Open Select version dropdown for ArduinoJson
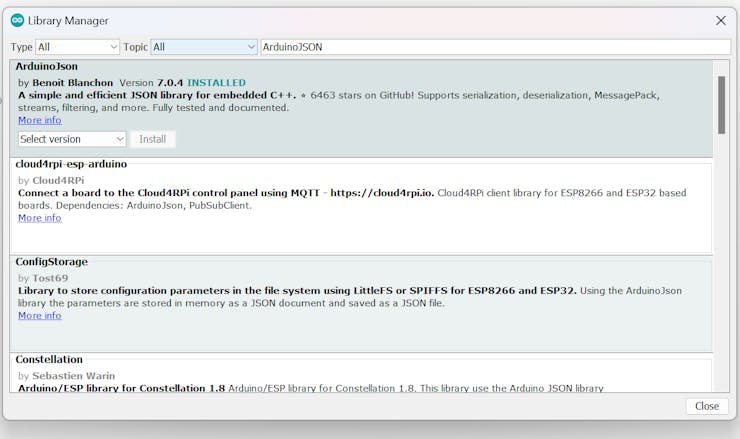Image resolution: width=740 pixels, height=439 pixels. click(72, 139)
